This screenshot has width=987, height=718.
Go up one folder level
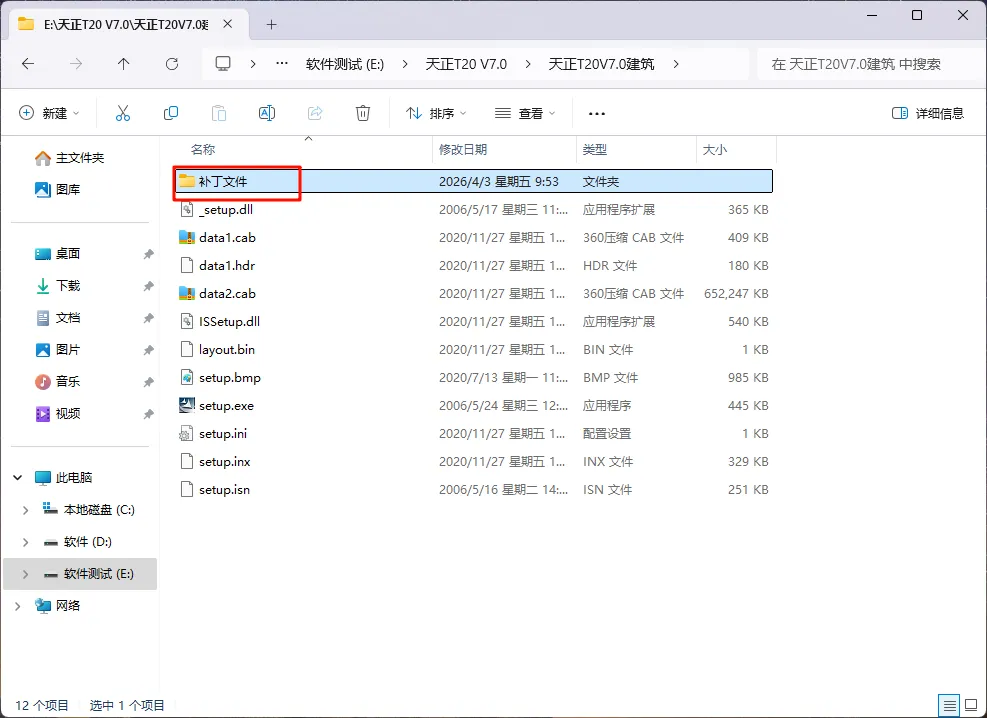(123, 64)
